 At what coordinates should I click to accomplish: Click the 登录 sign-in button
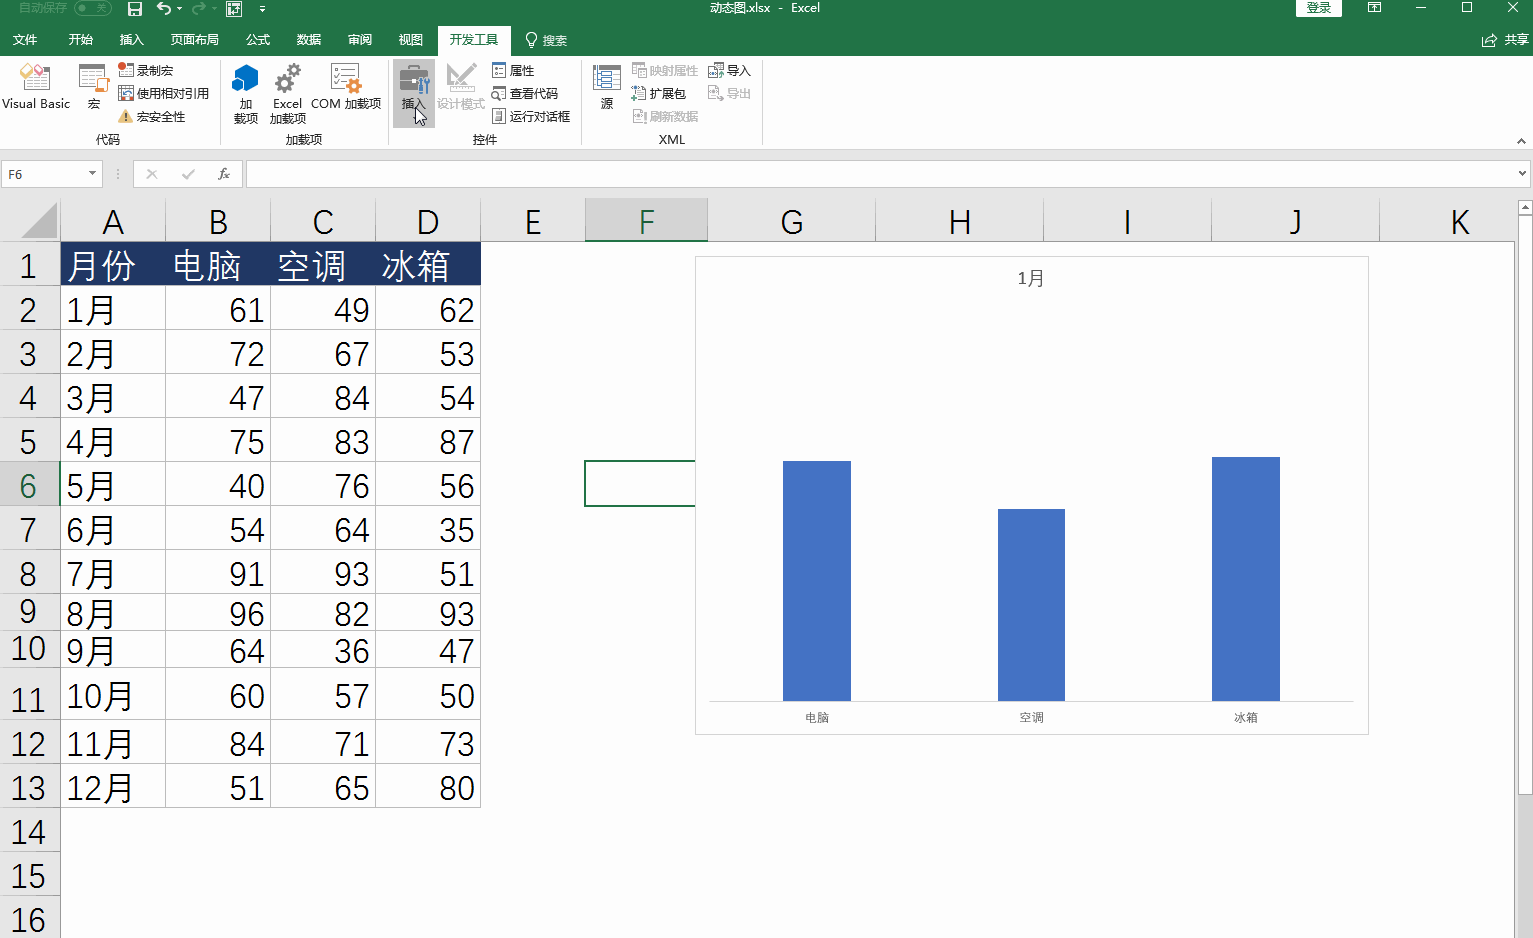click(1319, 8)
